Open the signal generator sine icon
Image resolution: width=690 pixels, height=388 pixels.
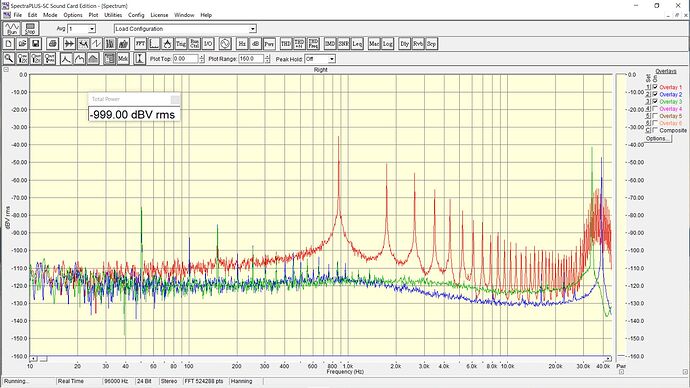pyautogui.click(x=225, y=44)
